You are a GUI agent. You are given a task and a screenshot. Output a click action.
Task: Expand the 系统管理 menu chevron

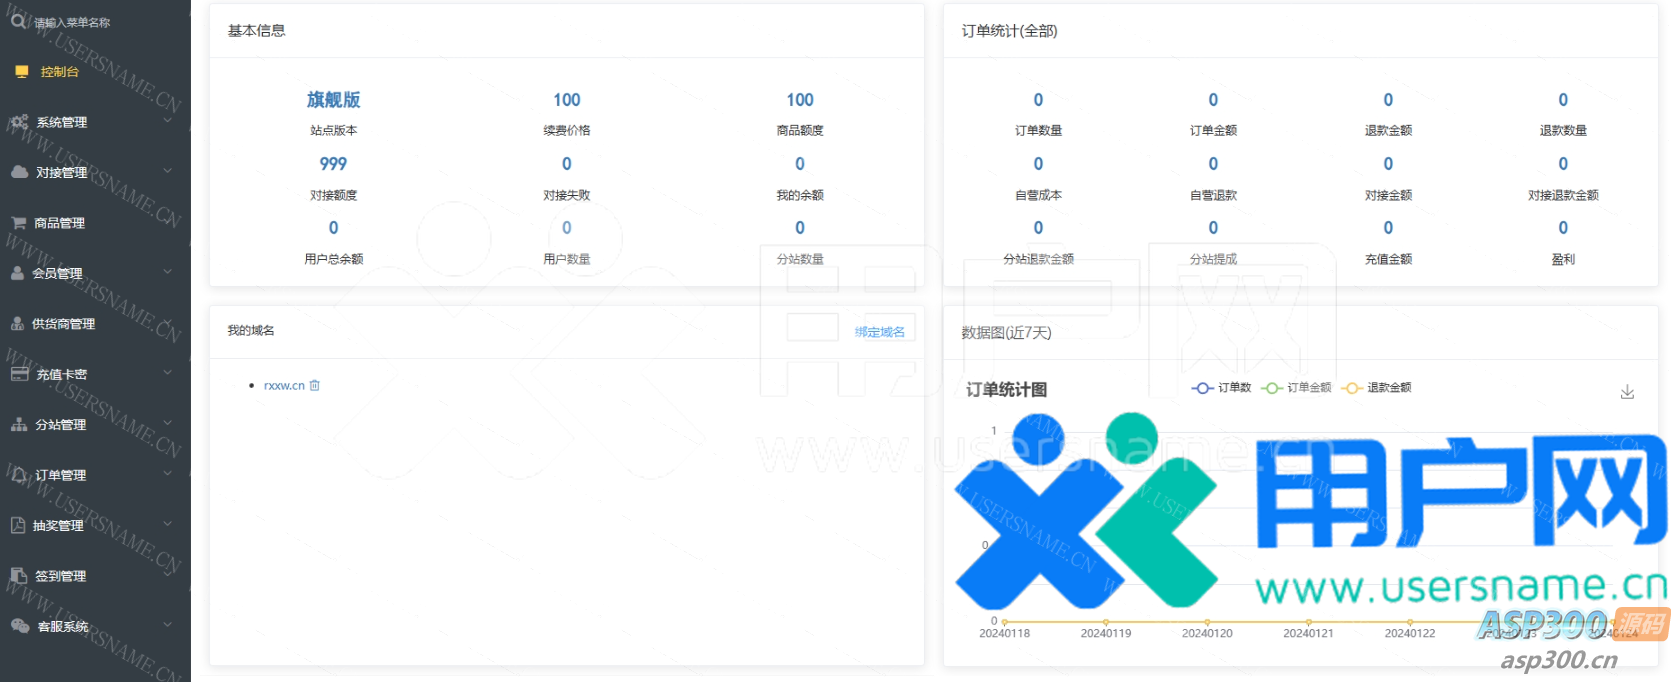tap(168, 122)
